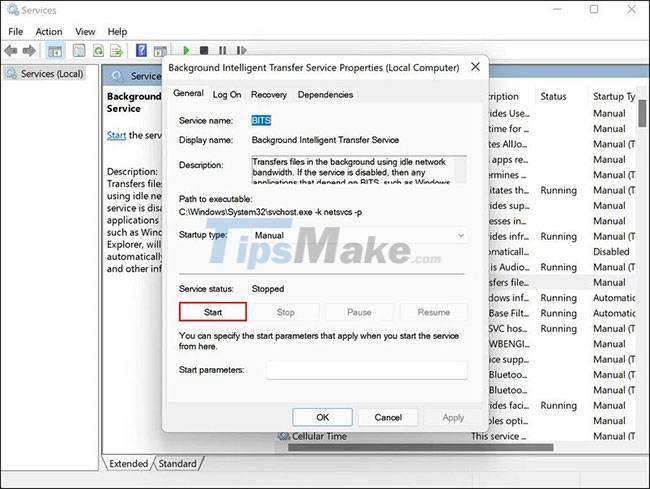This screenshot has width=650, height=489.
Task: Switch to the General tab
Action: (x=188, y=93)
